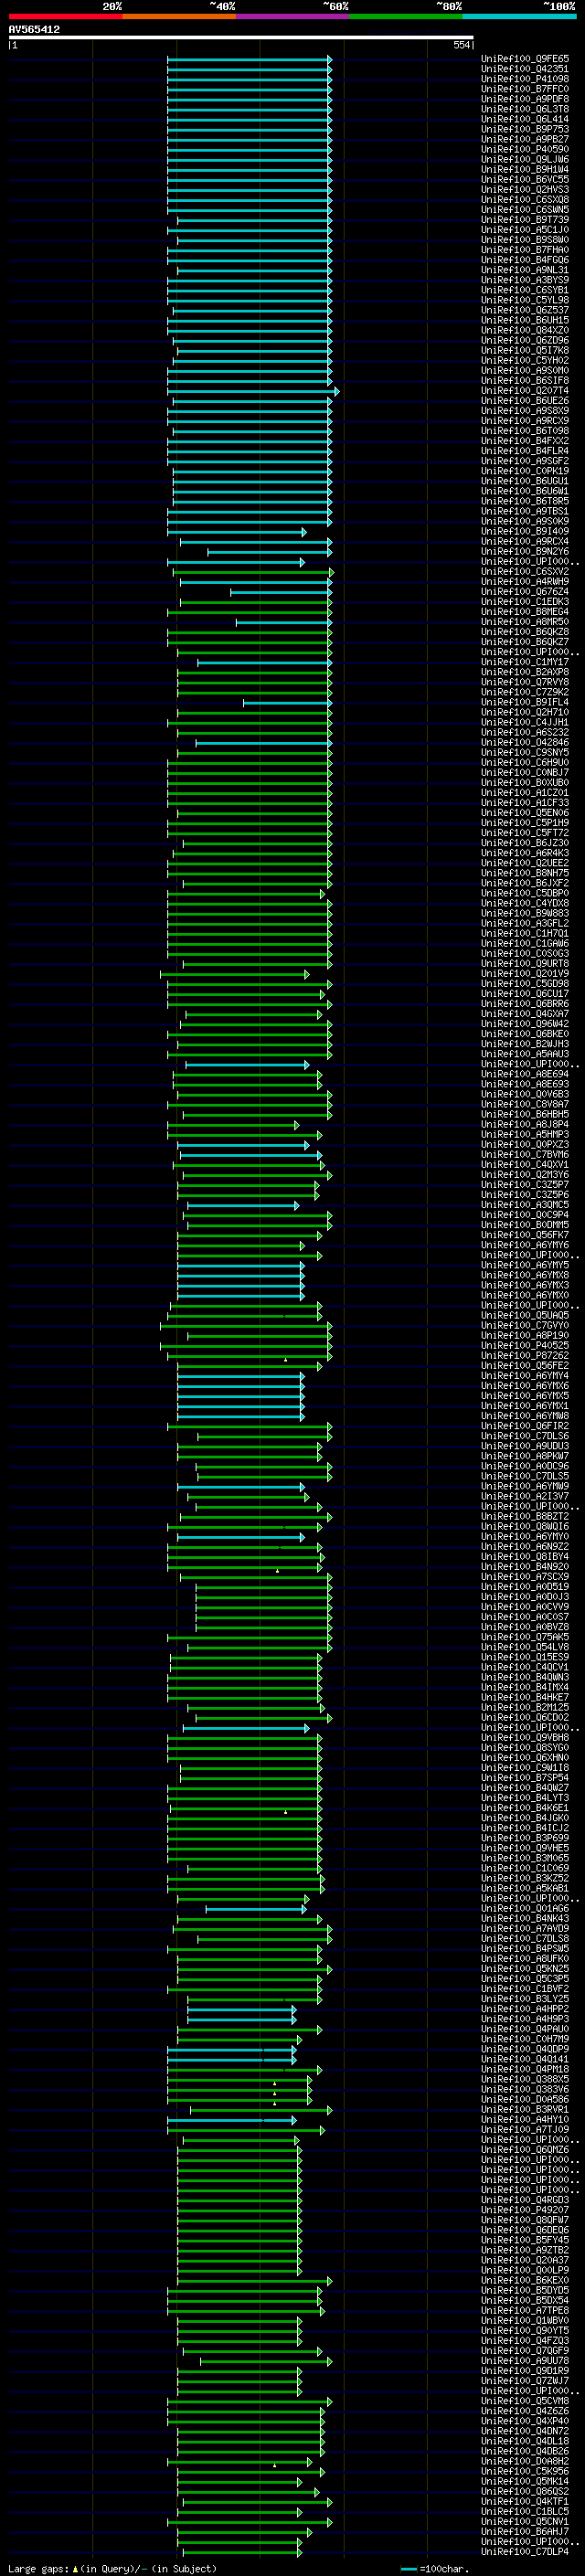The image size is (585, 2576).
Task: Open hit UniRef100_P41098
Action: [x=524, y=79]
